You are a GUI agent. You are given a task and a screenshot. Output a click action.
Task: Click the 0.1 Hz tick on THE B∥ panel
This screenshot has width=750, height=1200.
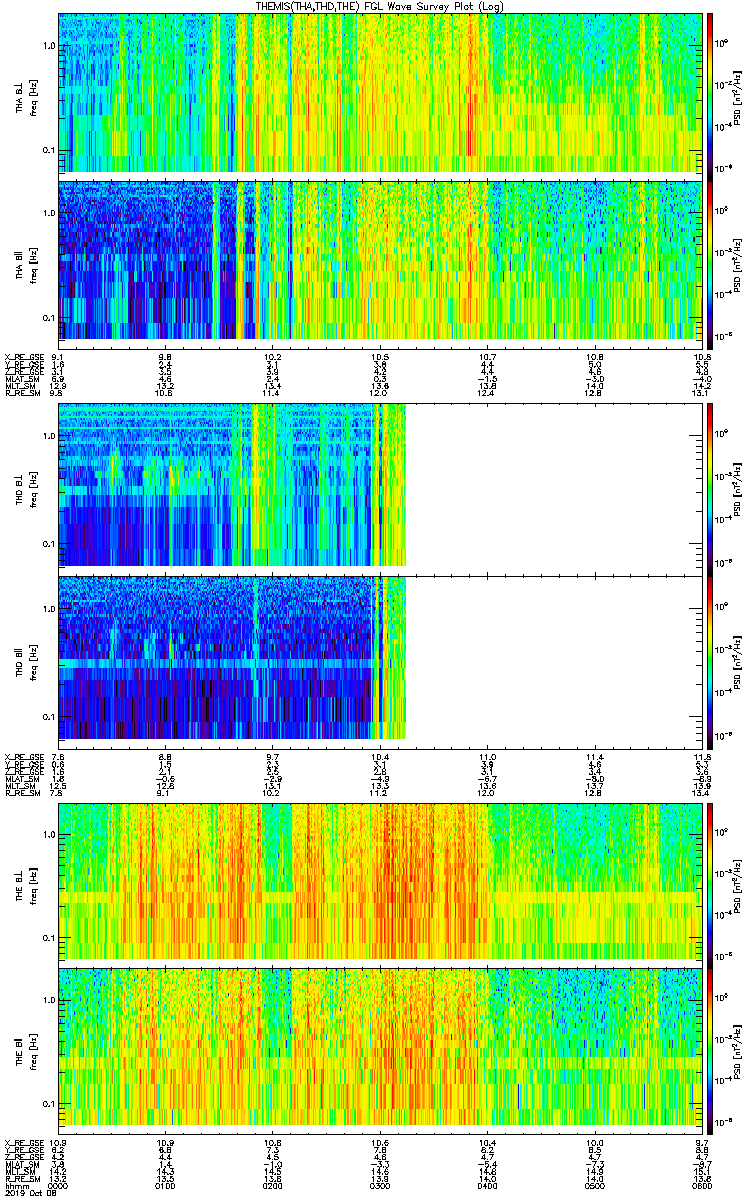48,1103
